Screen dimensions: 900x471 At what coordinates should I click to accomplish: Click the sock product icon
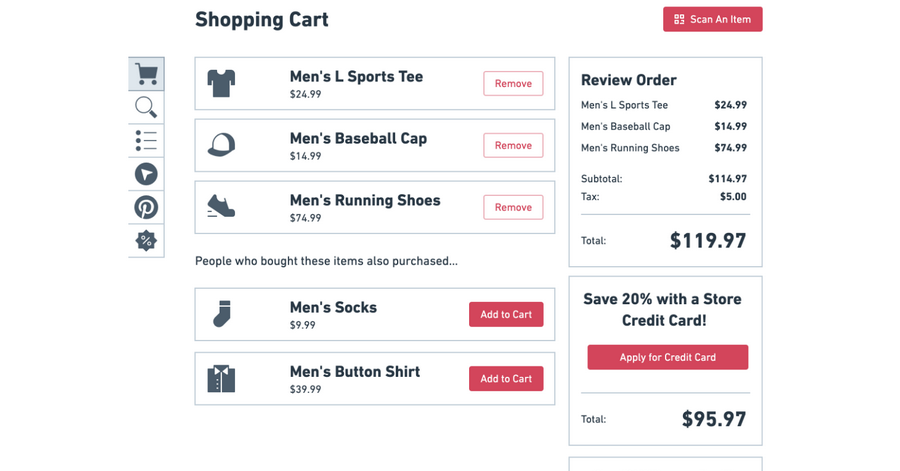222,314
